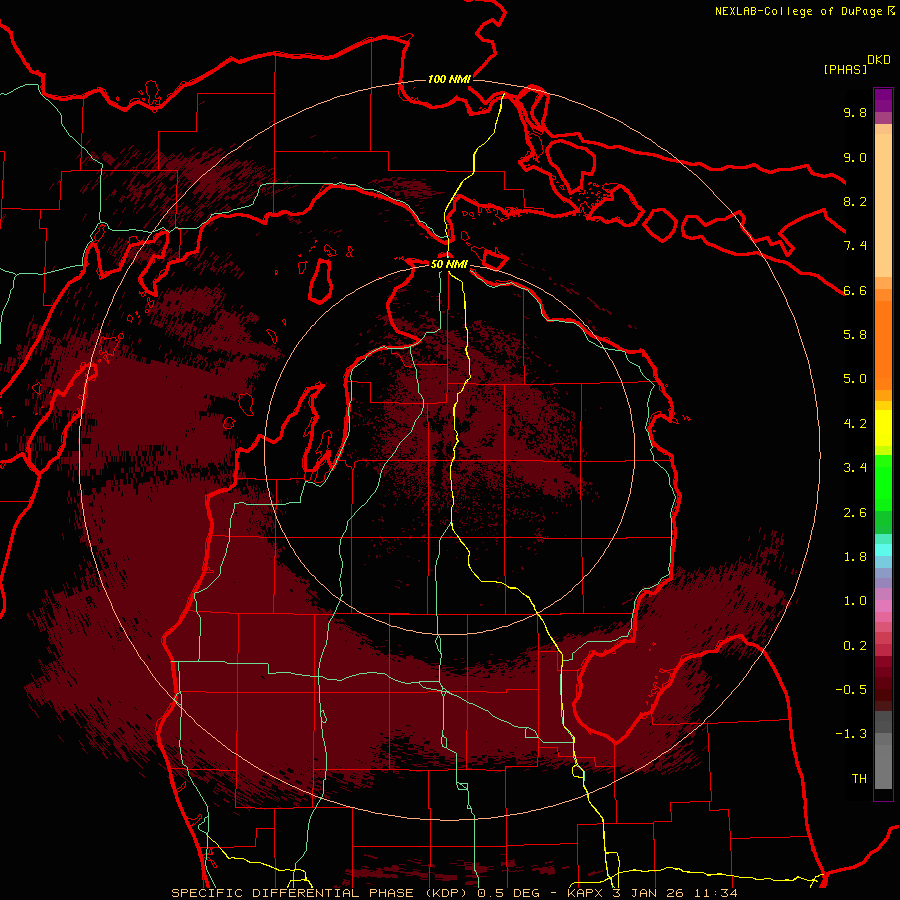
Task: Click the -0.5 scale value
Action: [851, 690]
